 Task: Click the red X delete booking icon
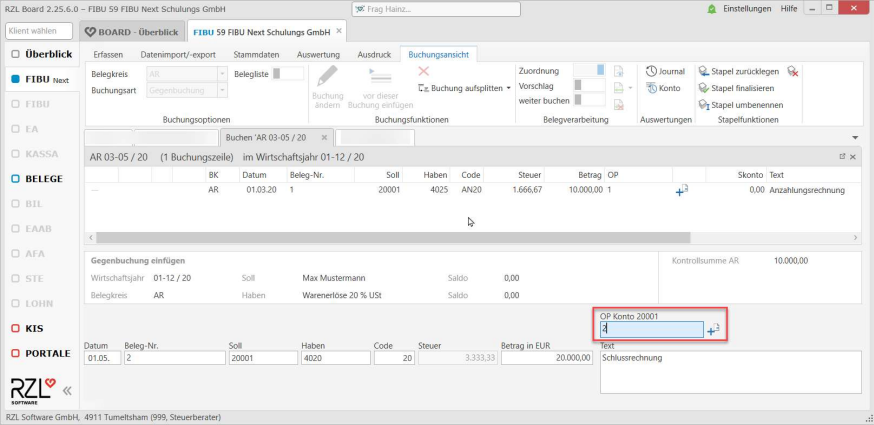pyautogui.click(x=424, y=71)
